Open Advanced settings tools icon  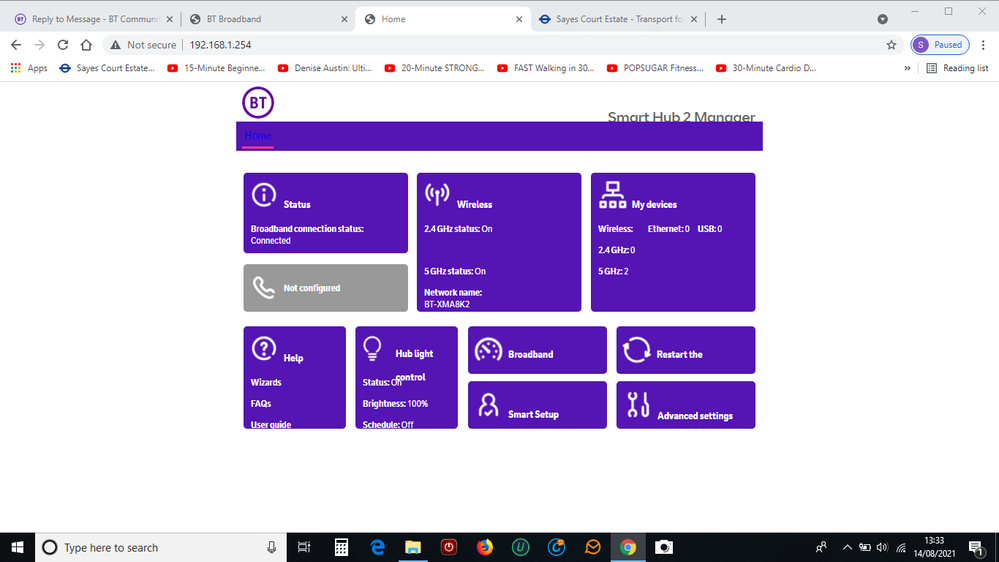pyautogui.click(x=638, y=405)
